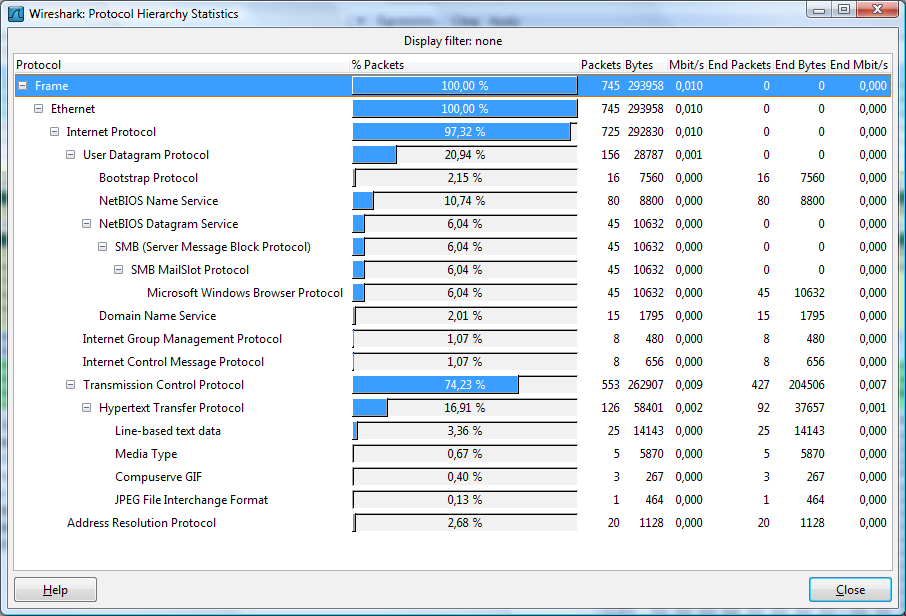This screenshot has width=906, height=616.
Task: Open the Help button
Action: [x=55, y=589]
